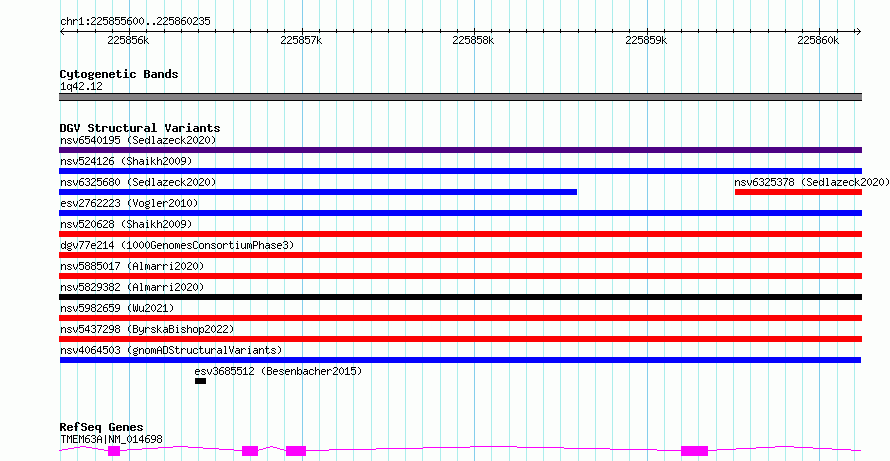The height and width of the screenshot is (461, 890).
Task: Select the blue nsv4064503 variant bar
Action: pyautogui.click(x=460, y=360)
